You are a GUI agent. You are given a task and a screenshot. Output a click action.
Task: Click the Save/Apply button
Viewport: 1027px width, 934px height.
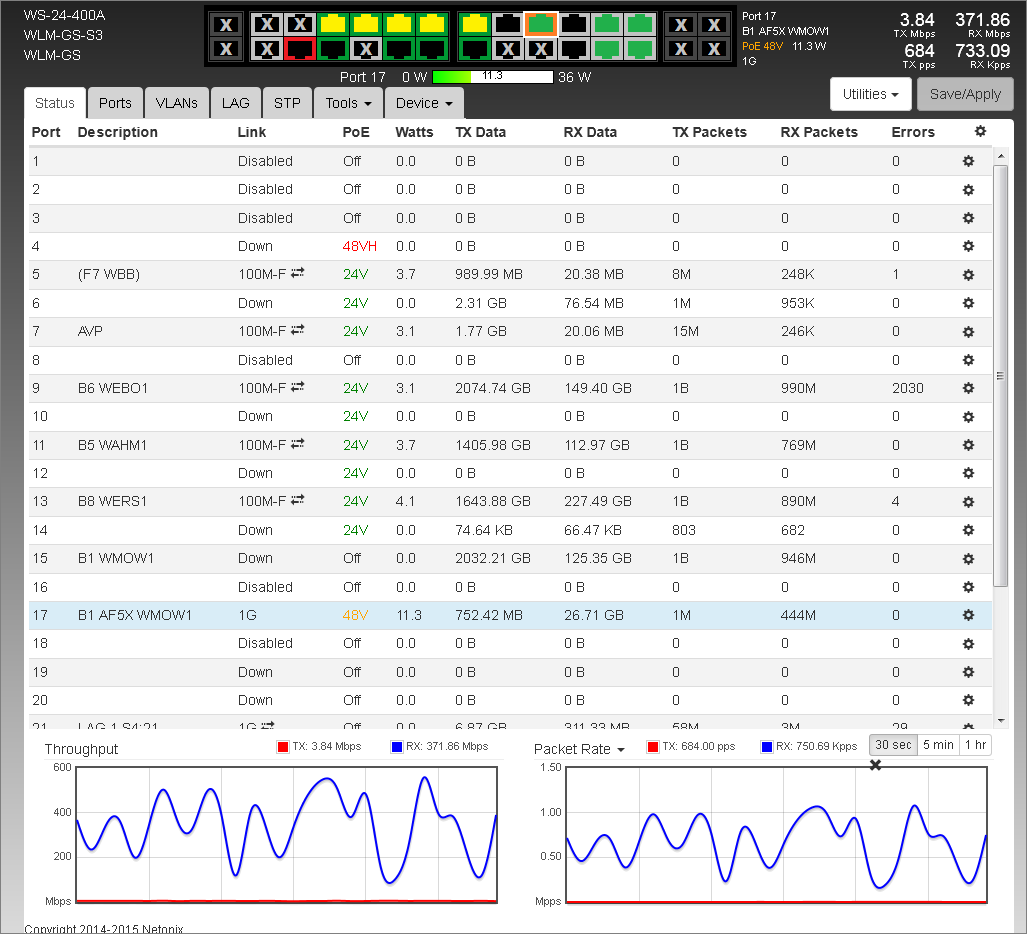965,94
